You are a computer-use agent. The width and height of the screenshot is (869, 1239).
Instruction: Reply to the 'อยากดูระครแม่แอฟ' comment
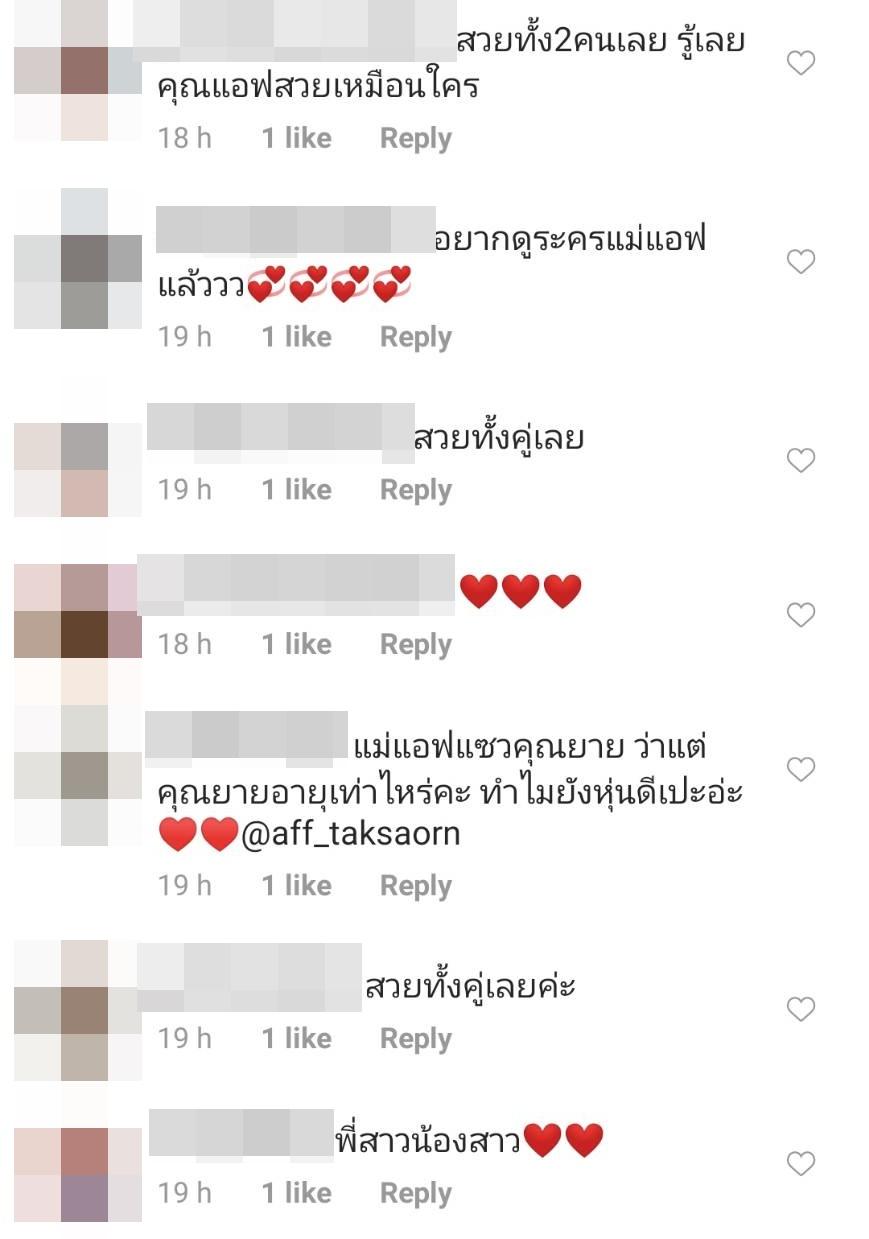tap(416, 338)
